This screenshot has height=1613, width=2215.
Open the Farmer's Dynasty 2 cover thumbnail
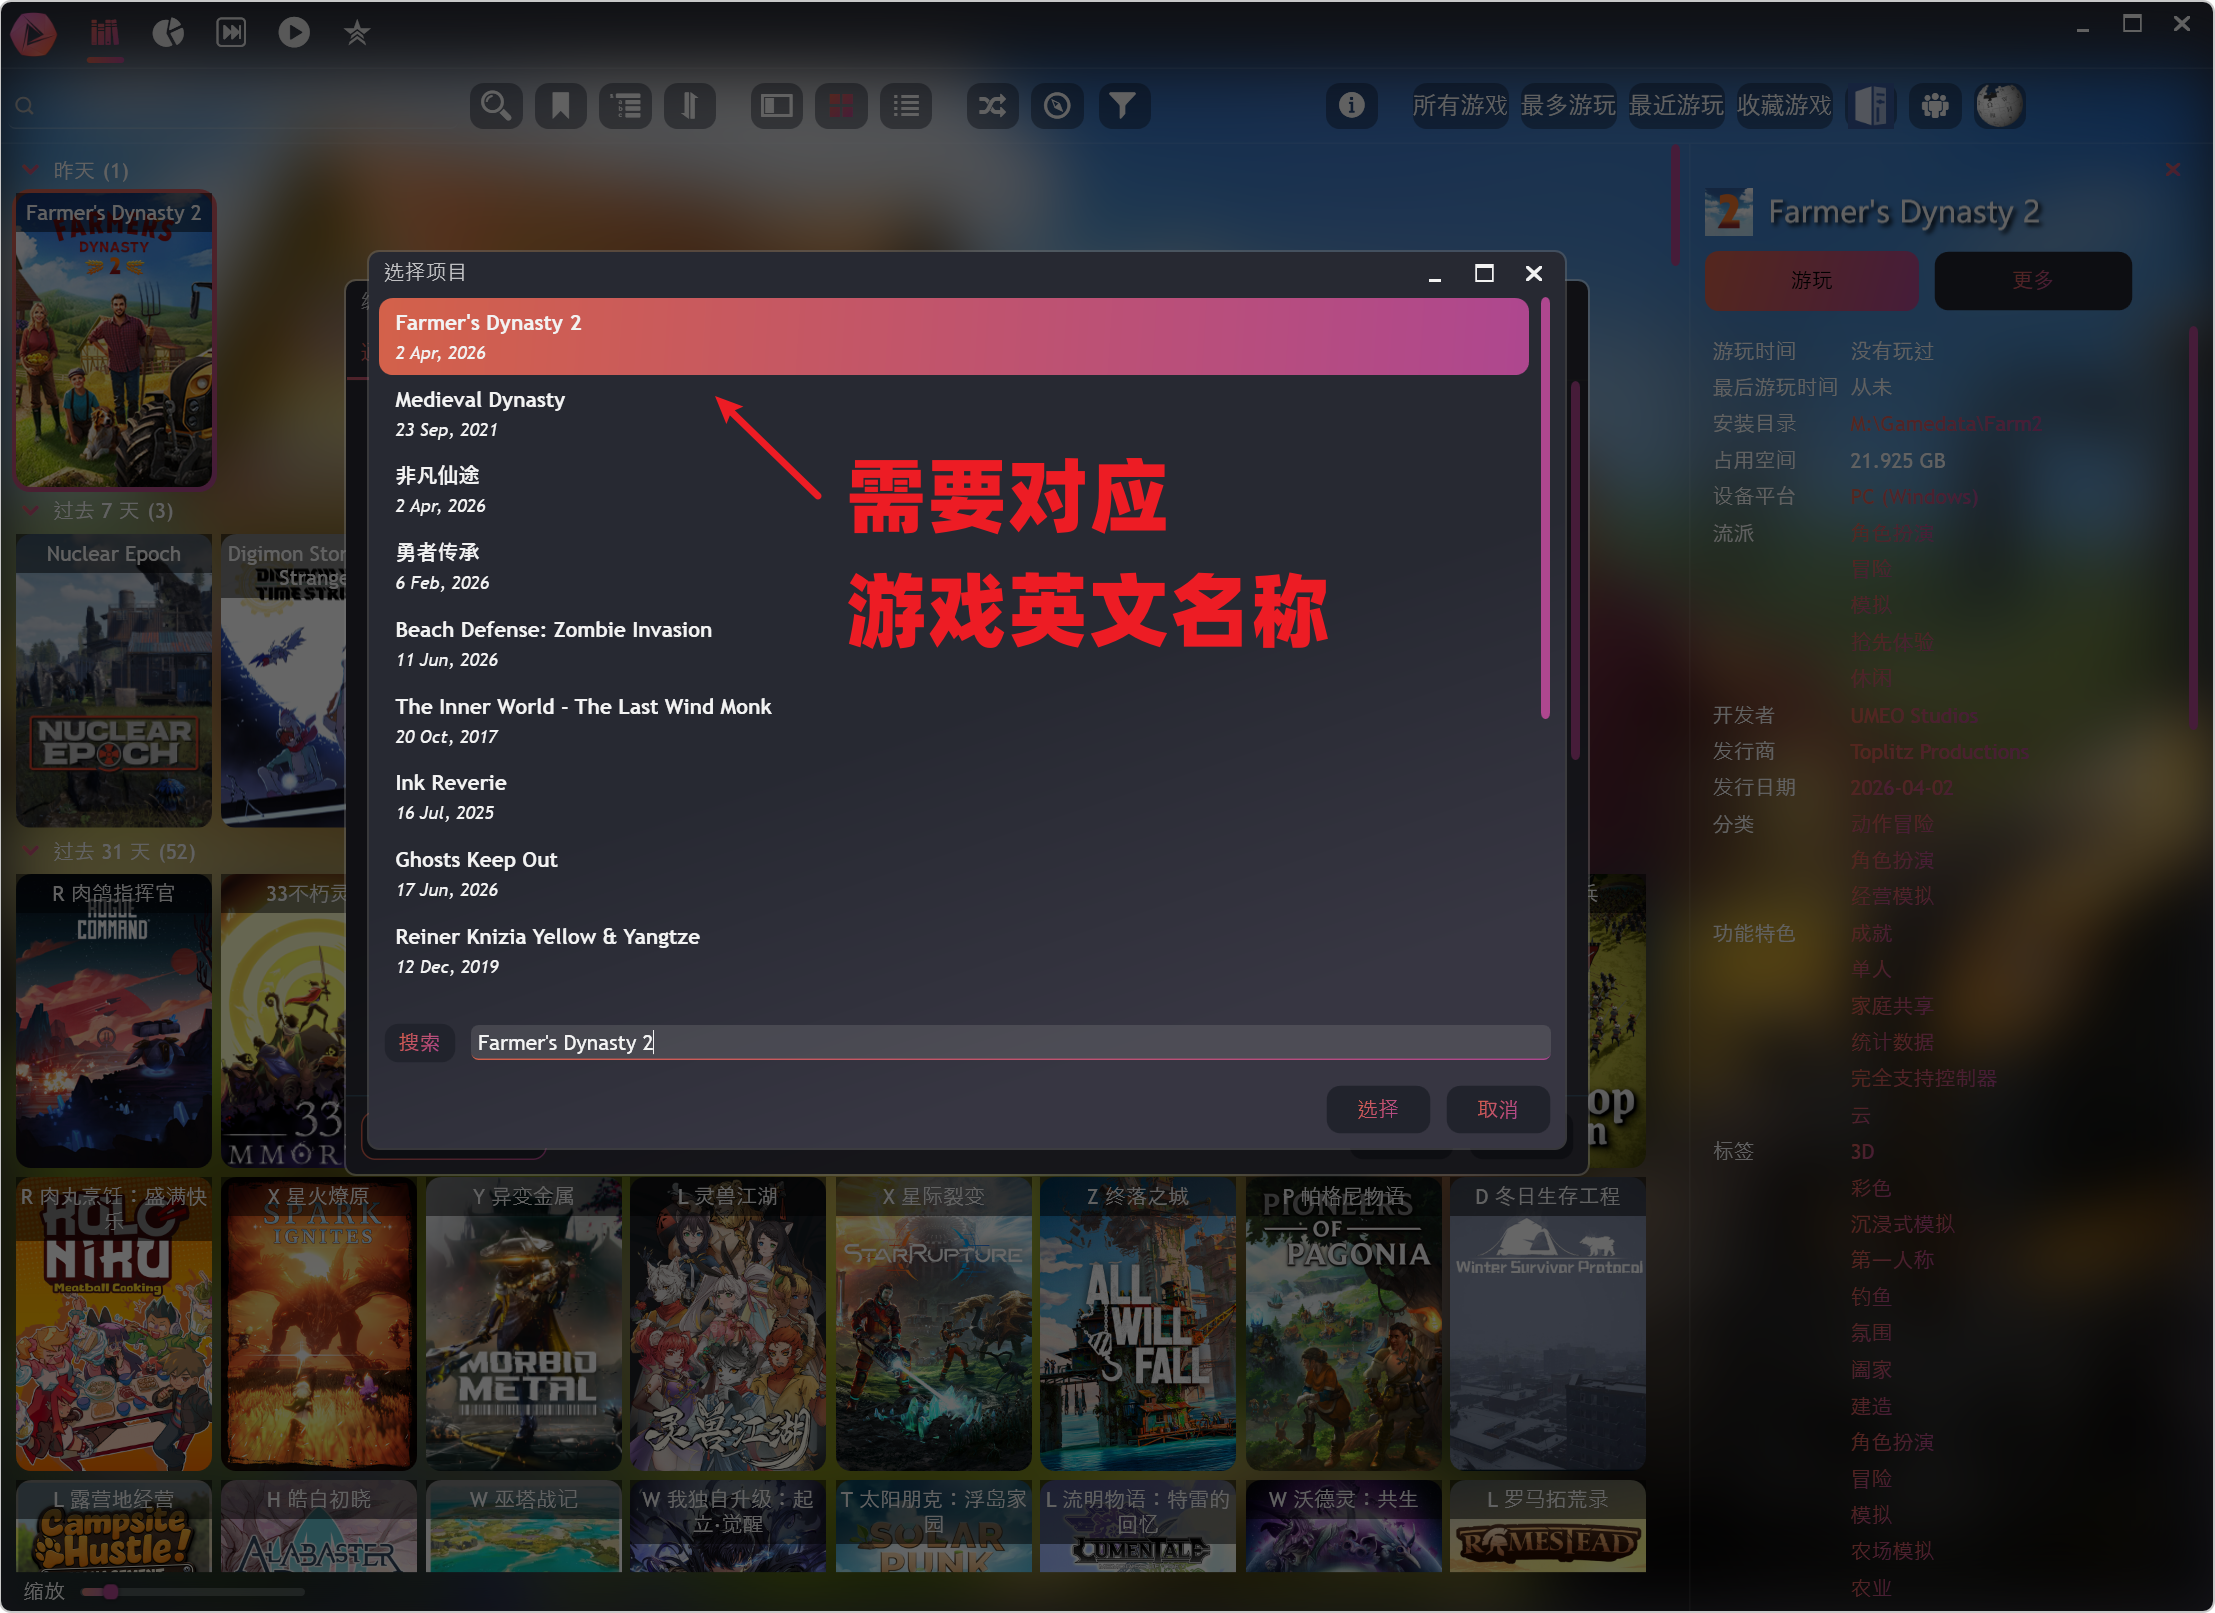point(114,339)
